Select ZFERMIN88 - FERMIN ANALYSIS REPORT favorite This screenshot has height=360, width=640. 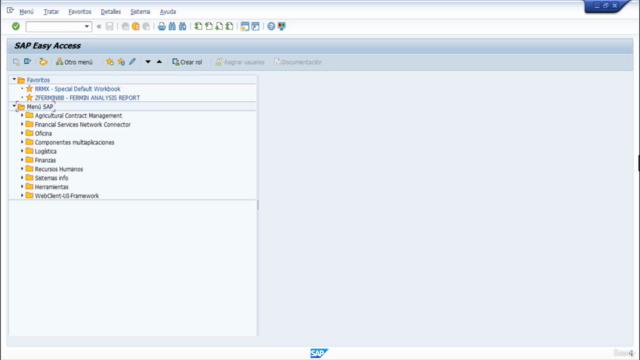click(87, 98)
